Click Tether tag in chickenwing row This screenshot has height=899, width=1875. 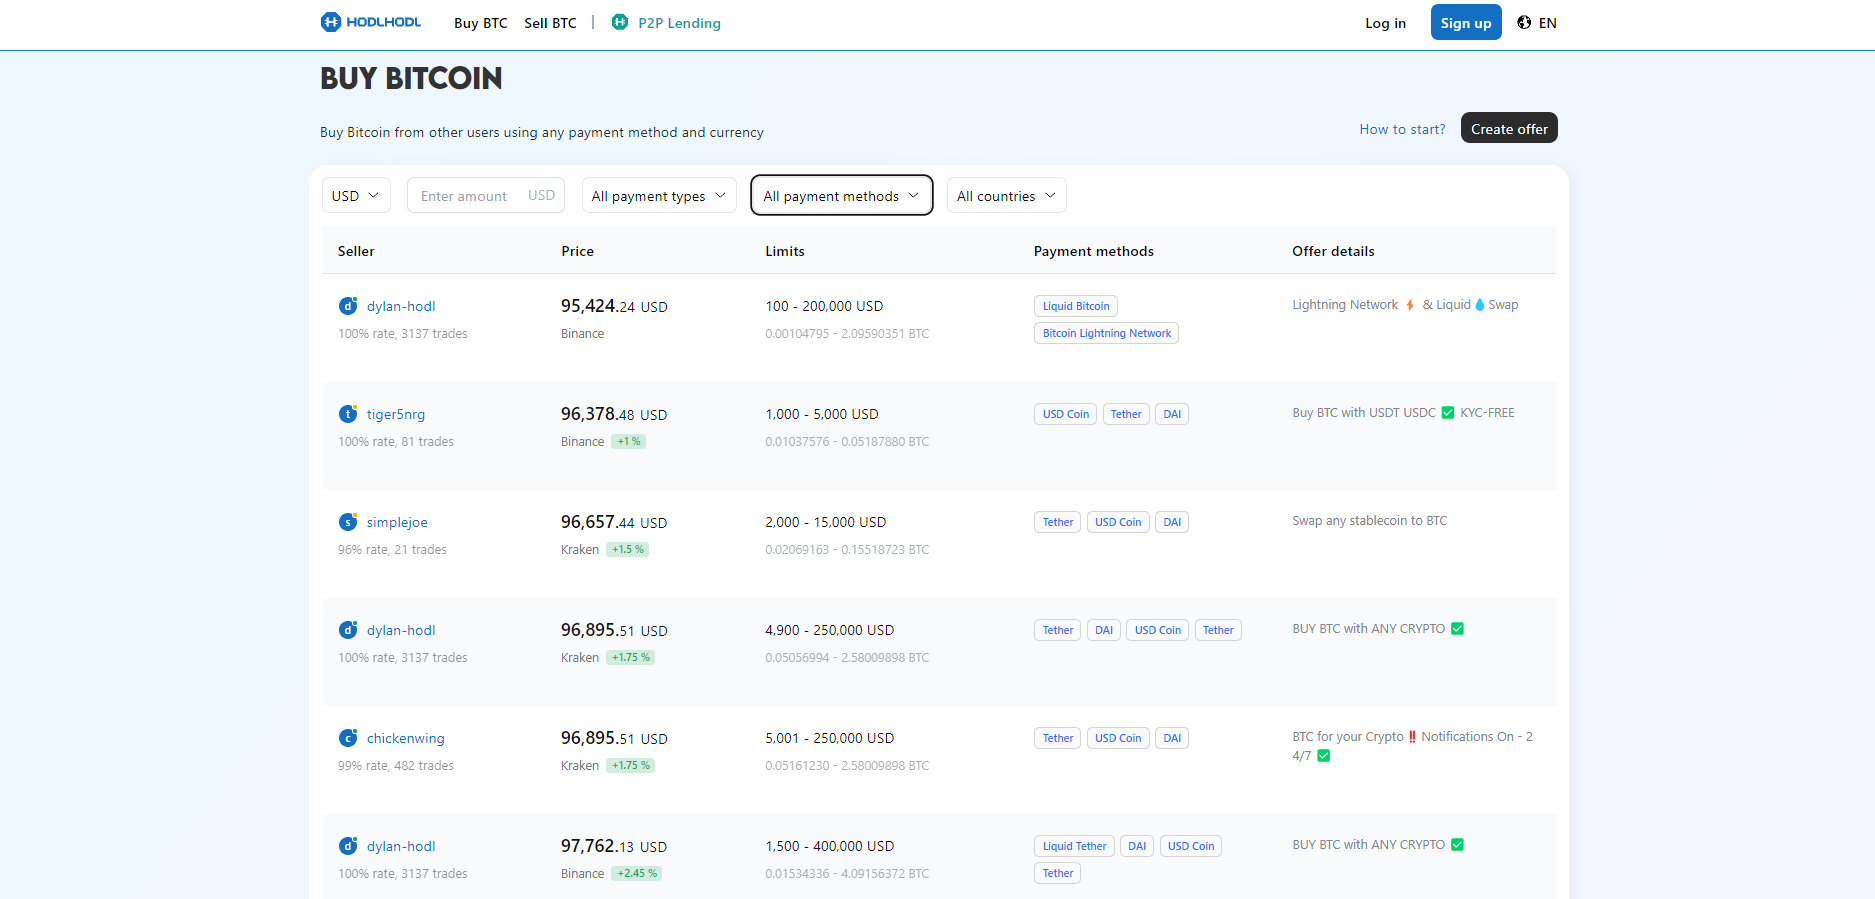pyautogui.click(x=1057, y=738)
